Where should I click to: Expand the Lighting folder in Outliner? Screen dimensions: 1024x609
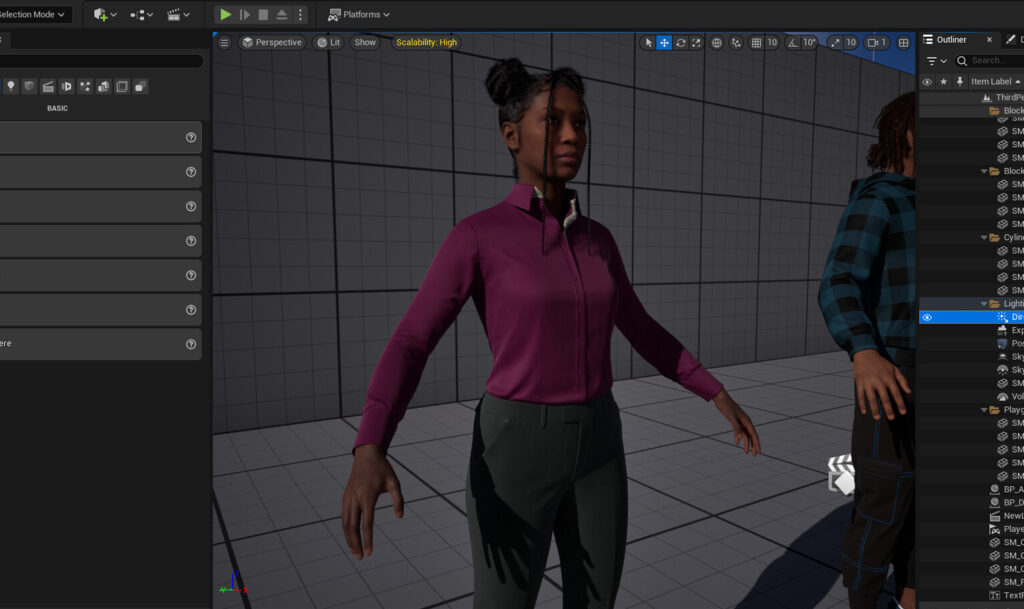[984, 303]
